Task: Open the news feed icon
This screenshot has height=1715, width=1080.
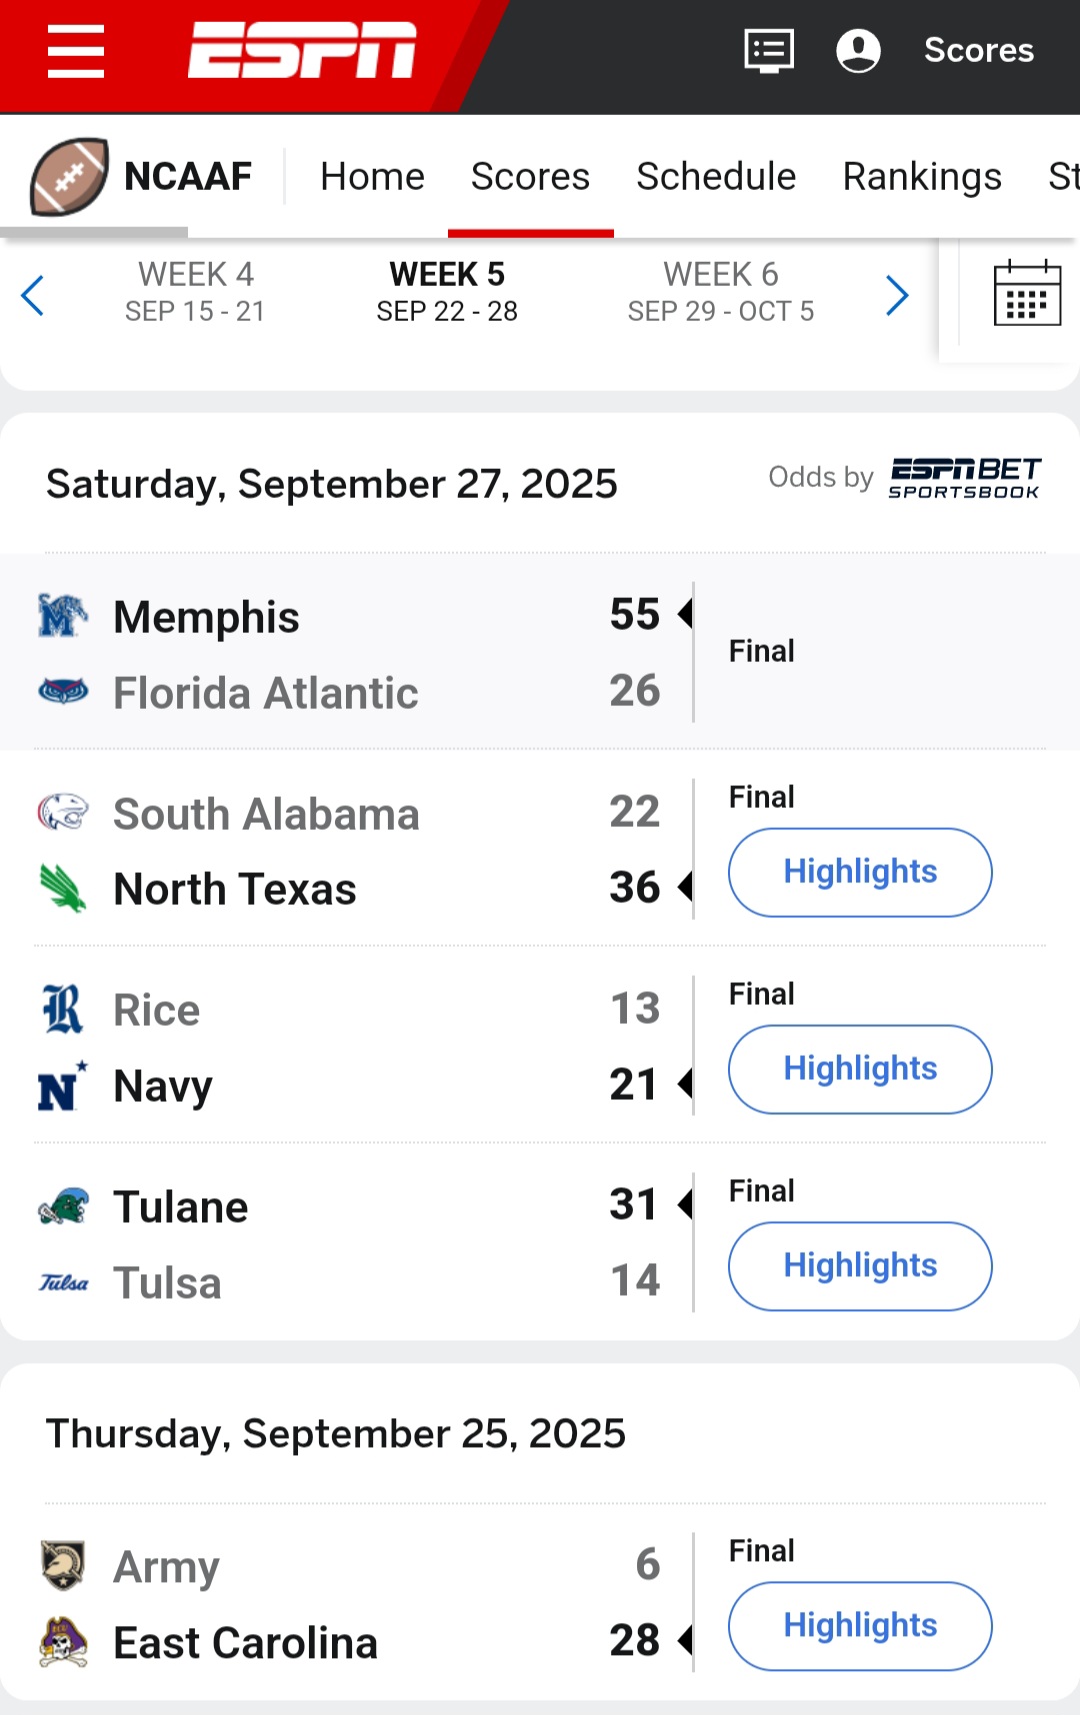Action: point(769,50)
